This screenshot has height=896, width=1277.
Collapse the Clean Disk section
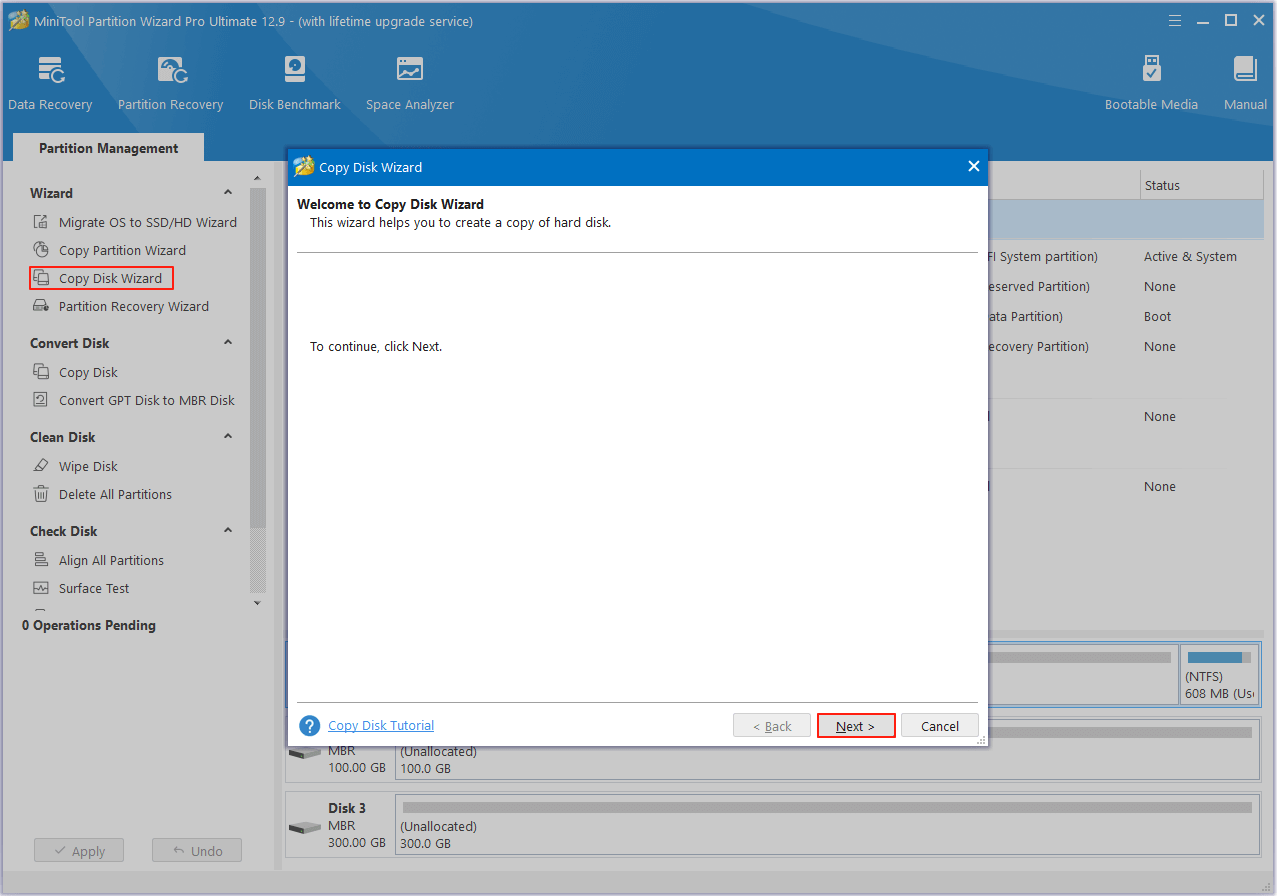point(228,437)
